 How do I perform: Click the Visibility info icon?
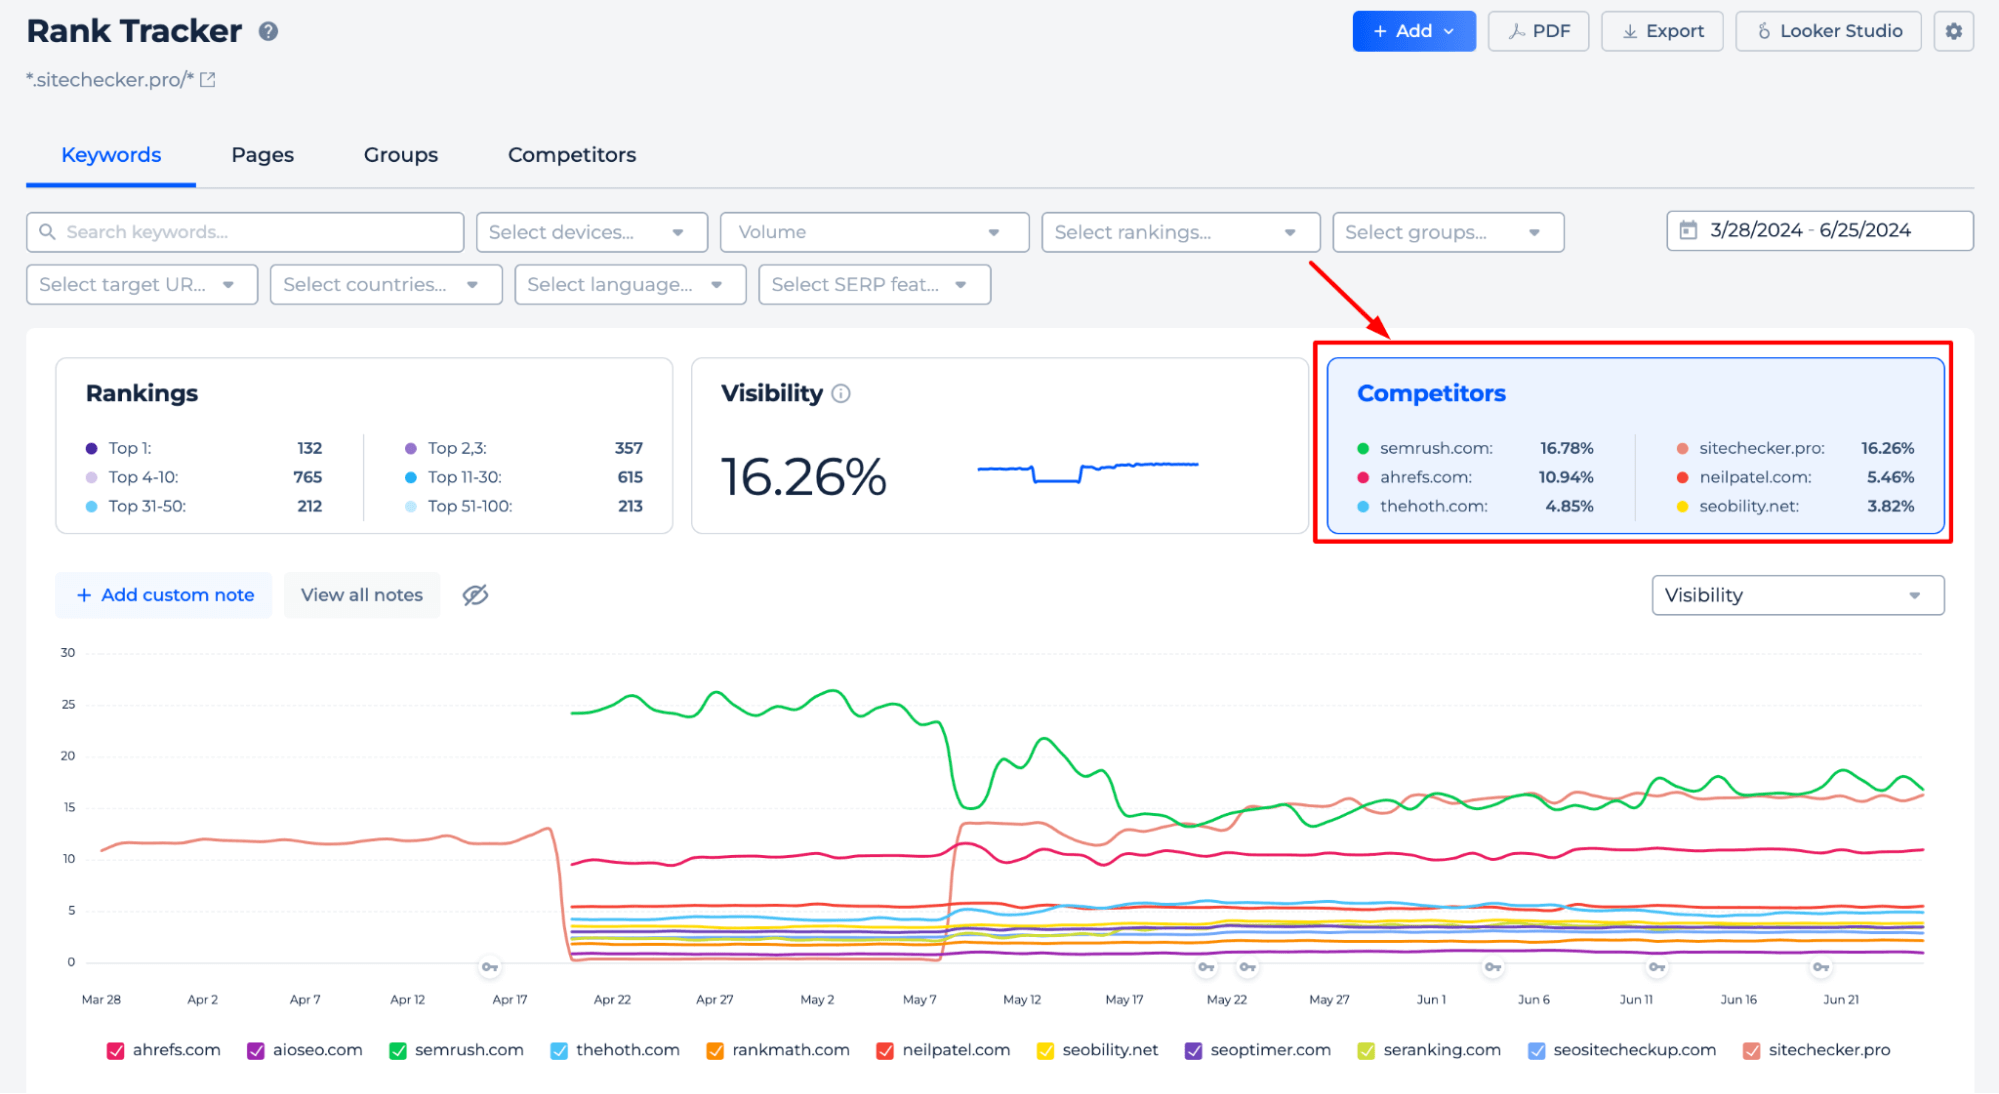(841, 393)
